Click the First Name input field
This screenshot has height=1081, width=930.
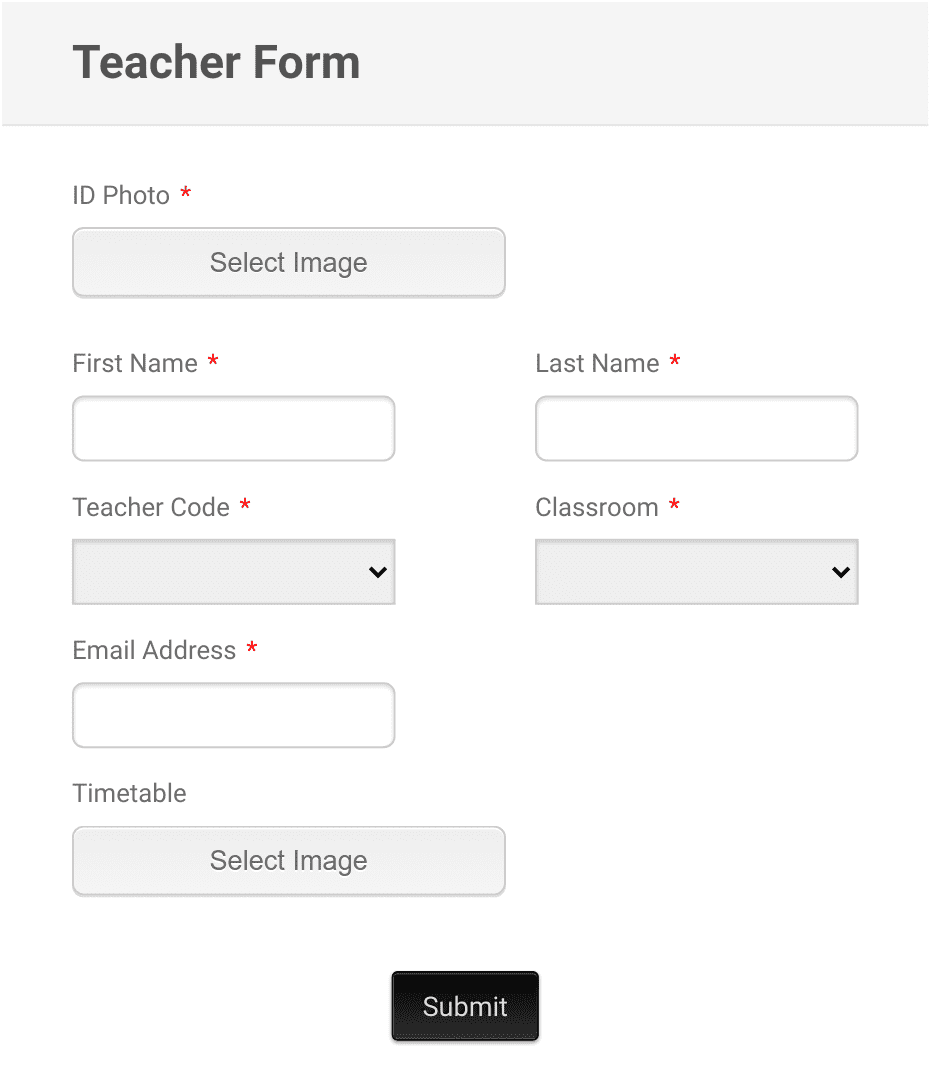(x=233, y=428)
